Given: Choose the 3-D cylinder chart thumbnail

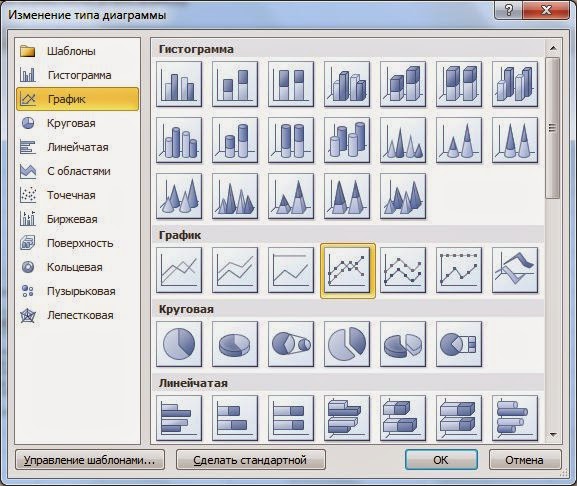Looking at the screenshot, I should click(x=347, y=140).
